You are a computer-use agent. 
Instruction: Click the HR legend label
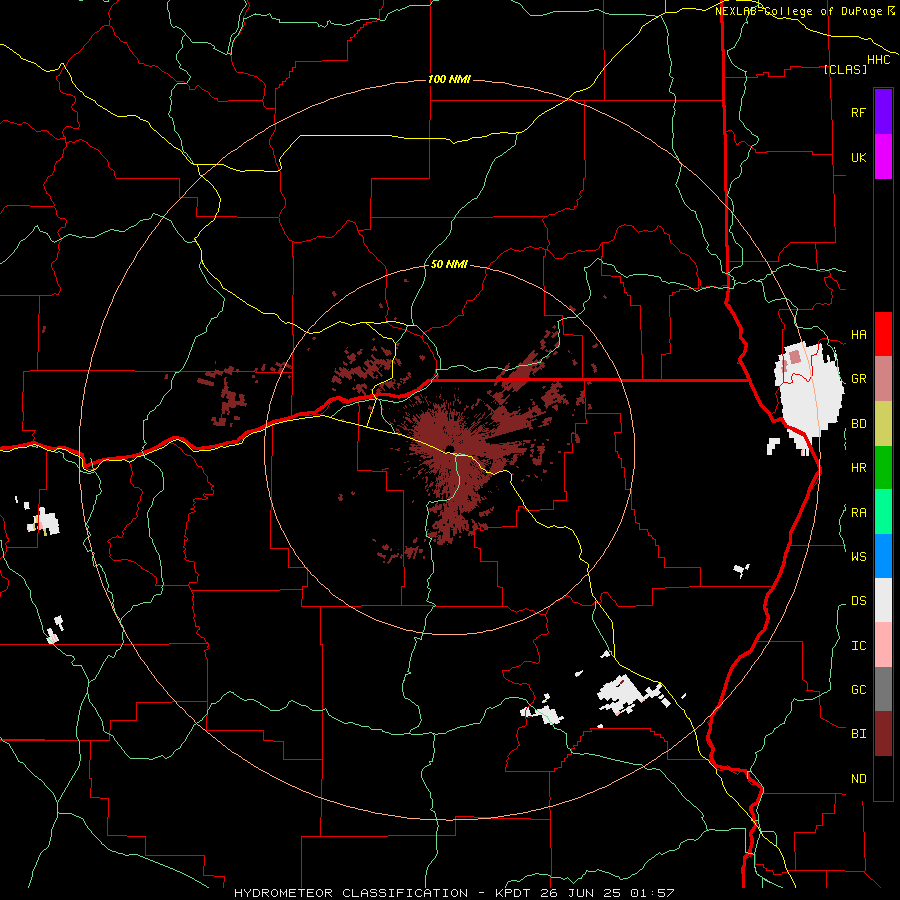click(x=858, y=468)
